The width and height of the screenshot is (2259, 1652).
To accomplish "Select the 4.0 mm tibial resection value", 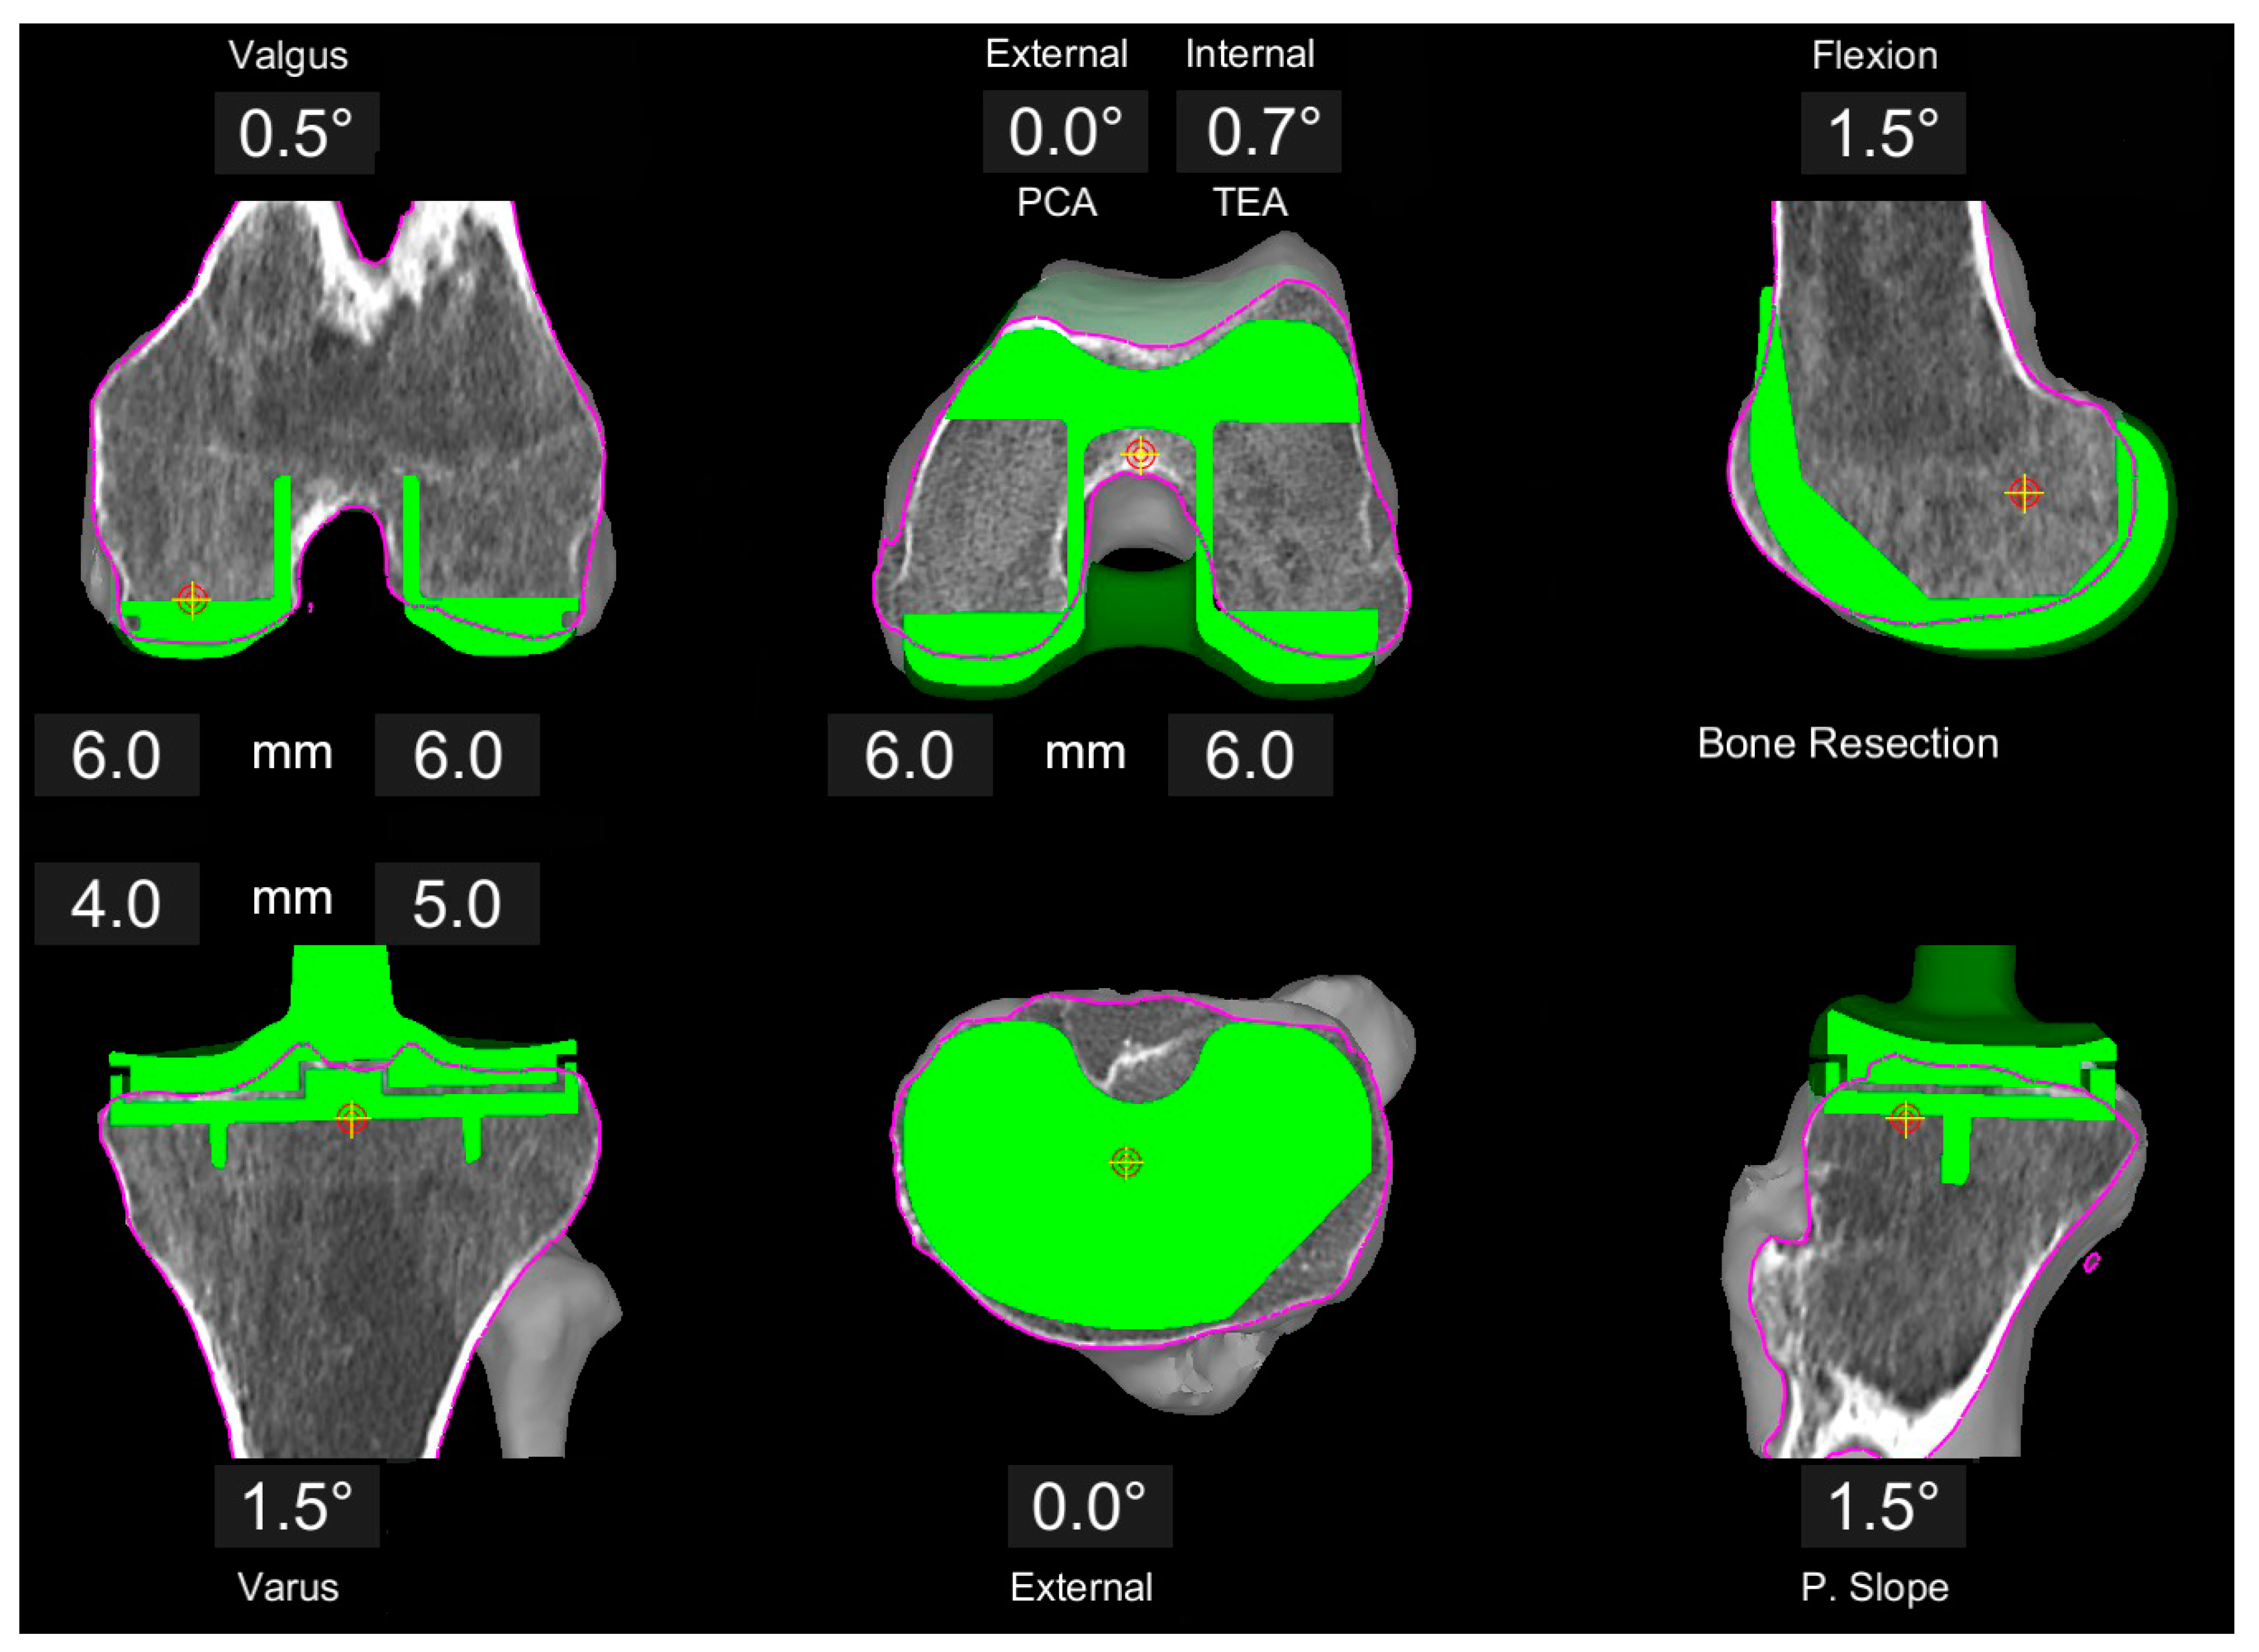I will 116,903.
